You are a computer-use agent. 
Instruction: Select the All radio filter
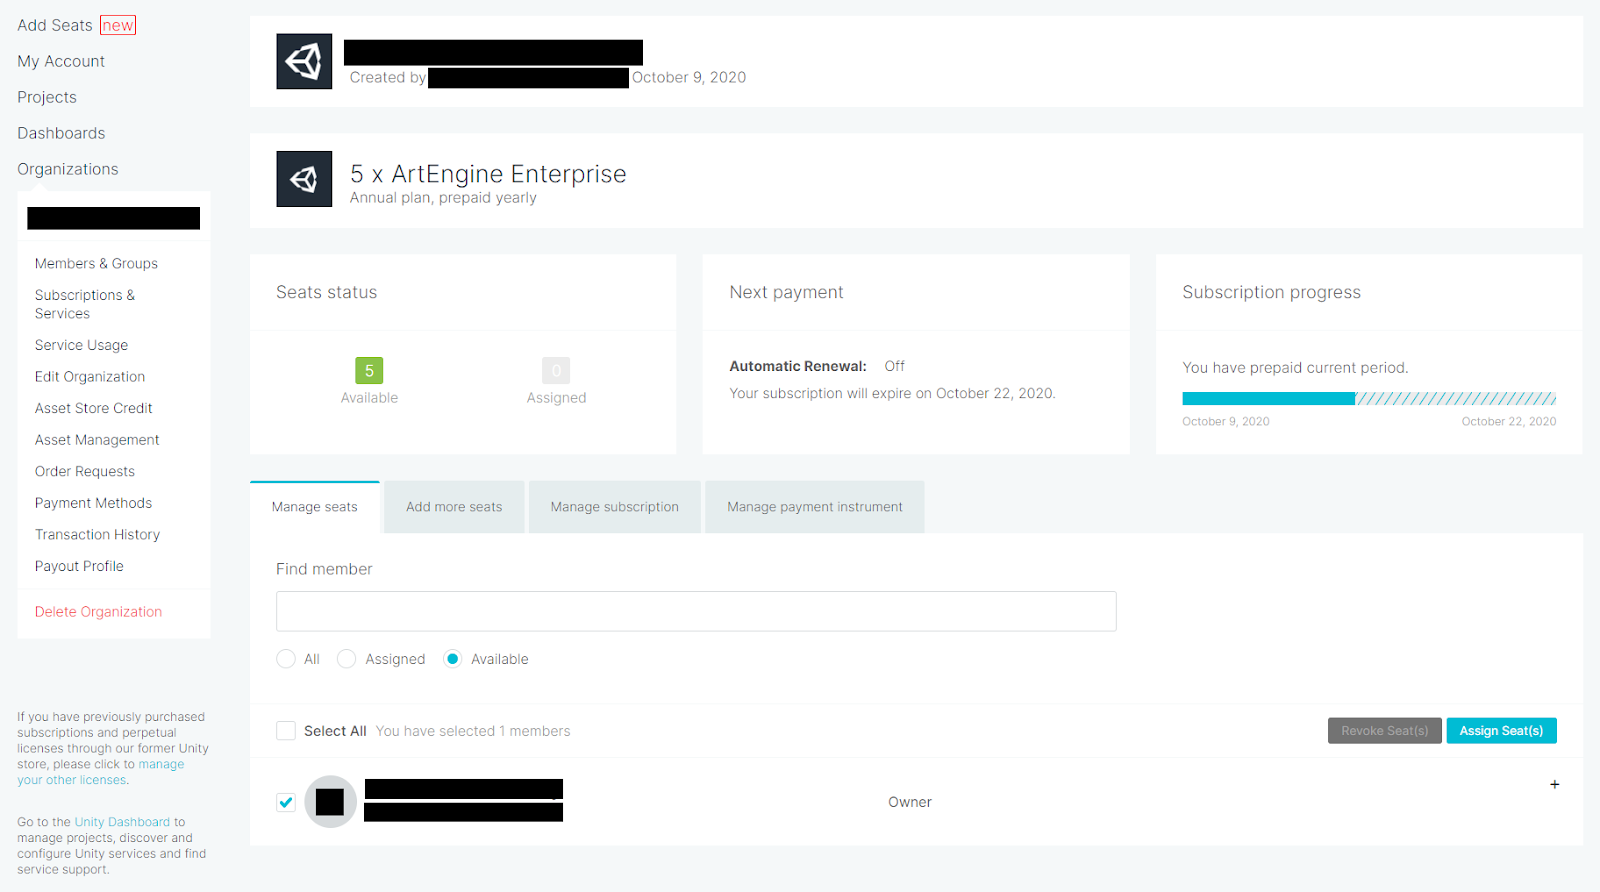pos(286,659)
